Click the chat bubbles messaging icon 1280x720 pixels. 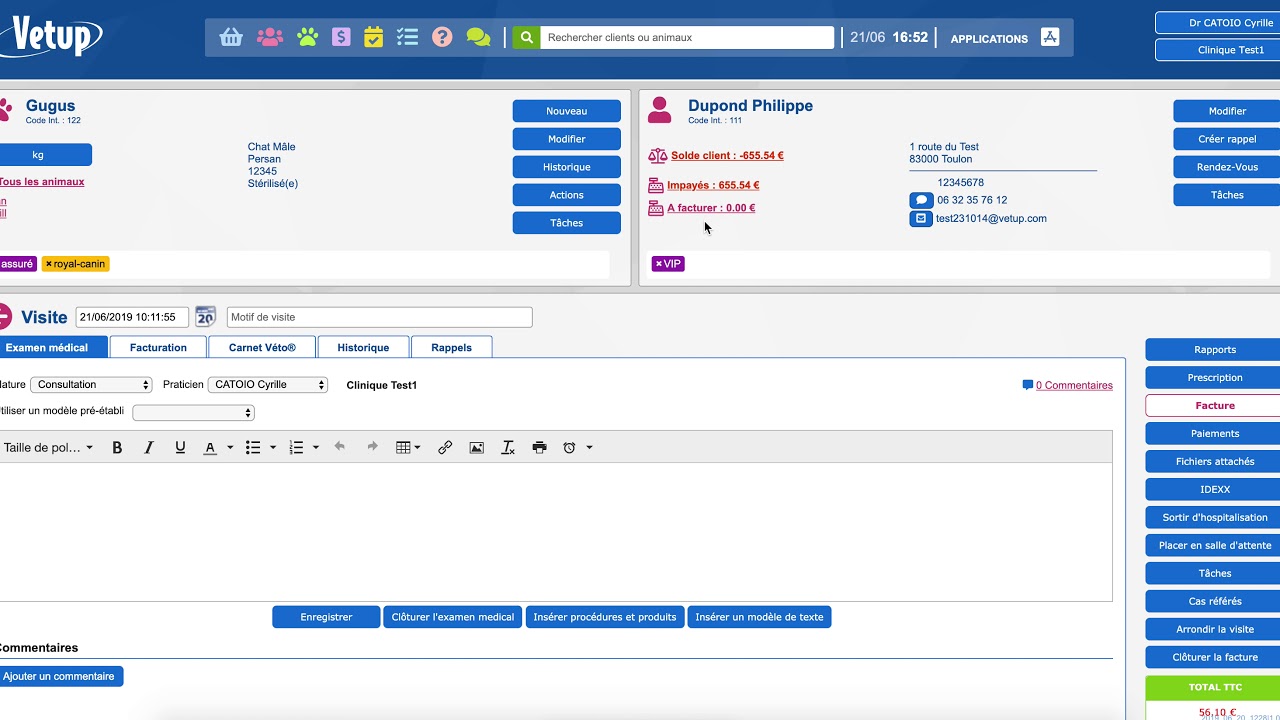[x=477, y=36]
